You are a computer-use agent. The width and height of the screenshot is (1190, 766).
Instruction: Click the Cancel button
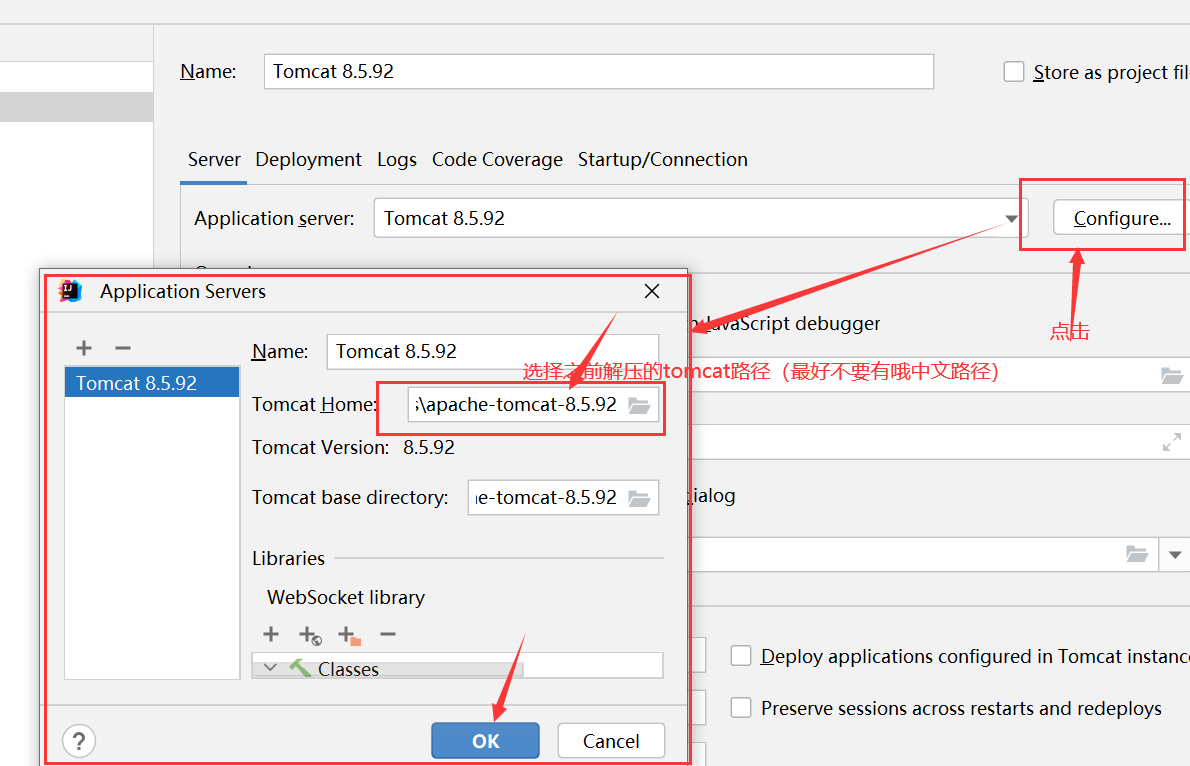(611, 741)
